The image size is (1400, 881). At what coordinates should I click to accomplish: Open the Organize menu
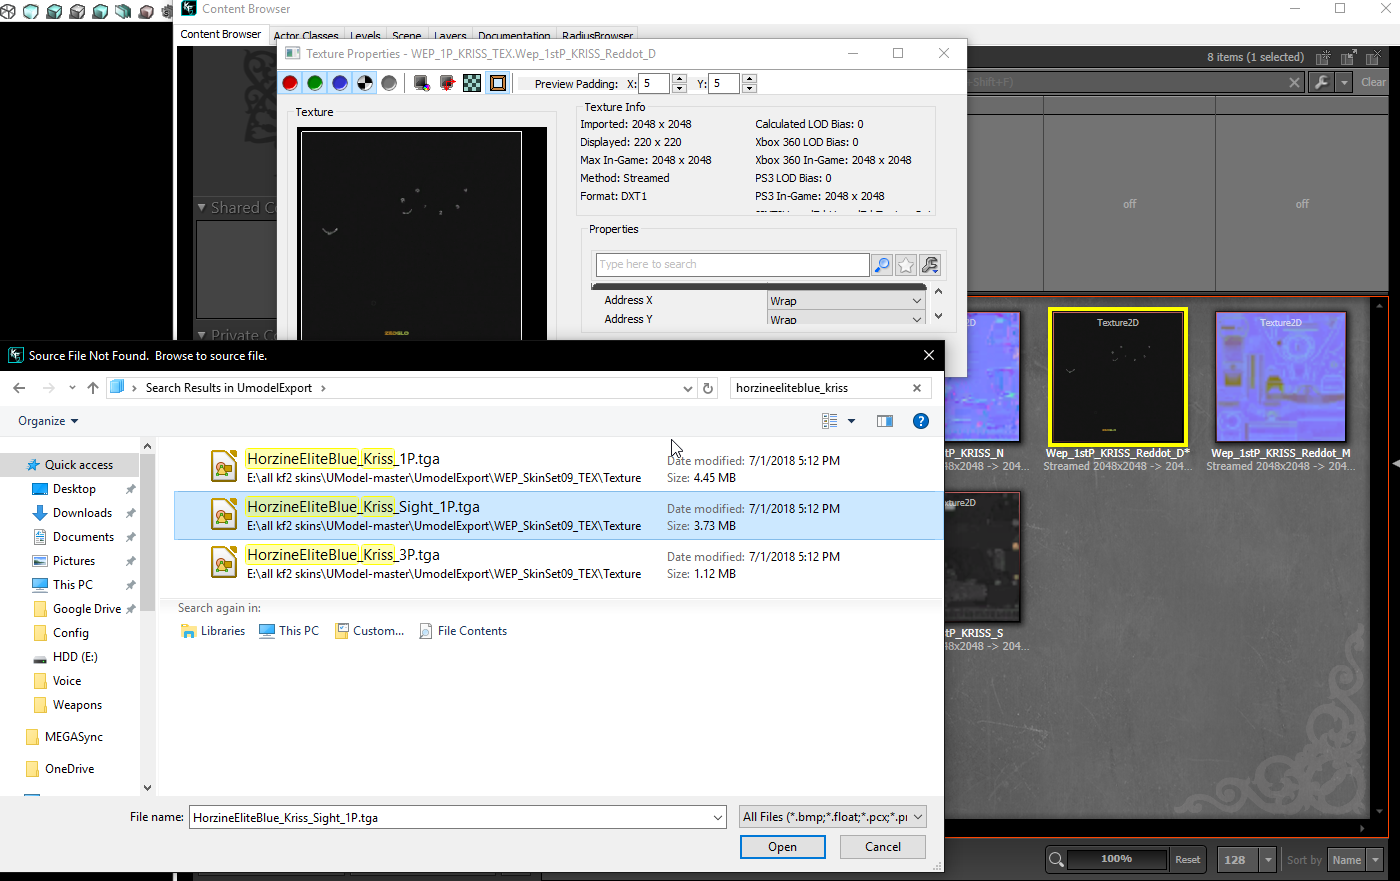point(48,421)
